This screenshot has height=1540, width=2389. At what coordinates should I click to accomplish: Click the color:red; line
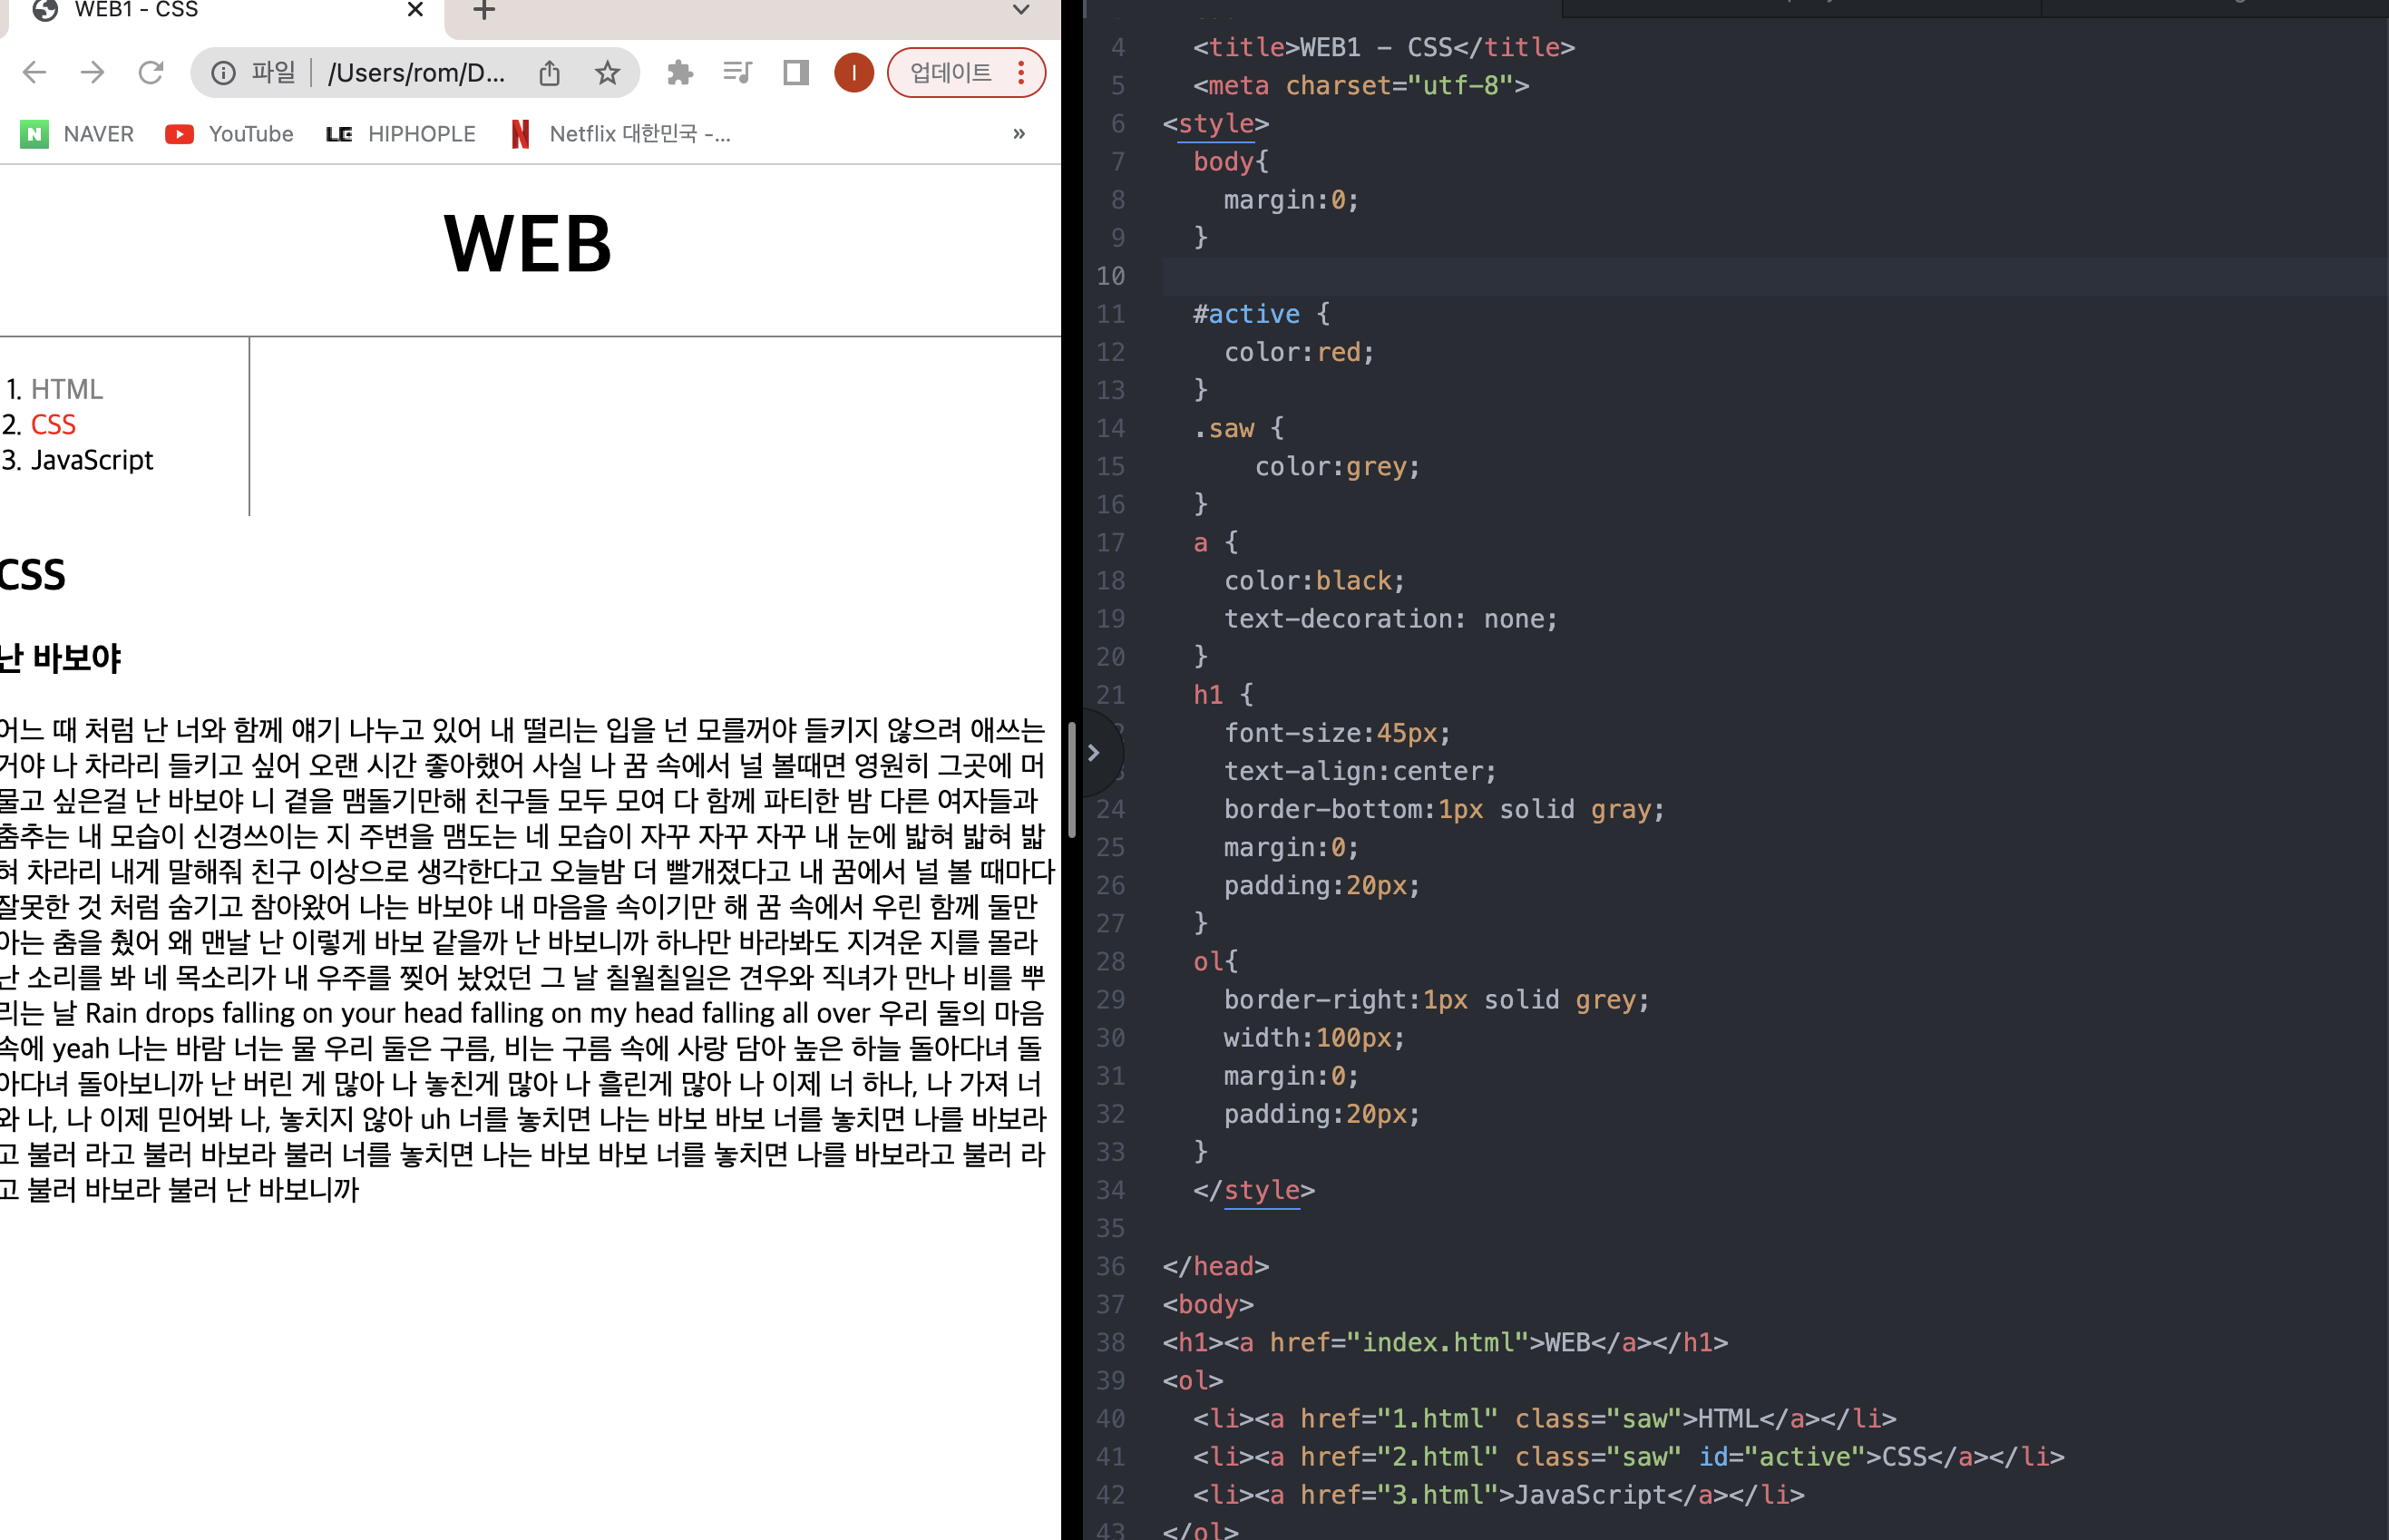(1299, 352)
